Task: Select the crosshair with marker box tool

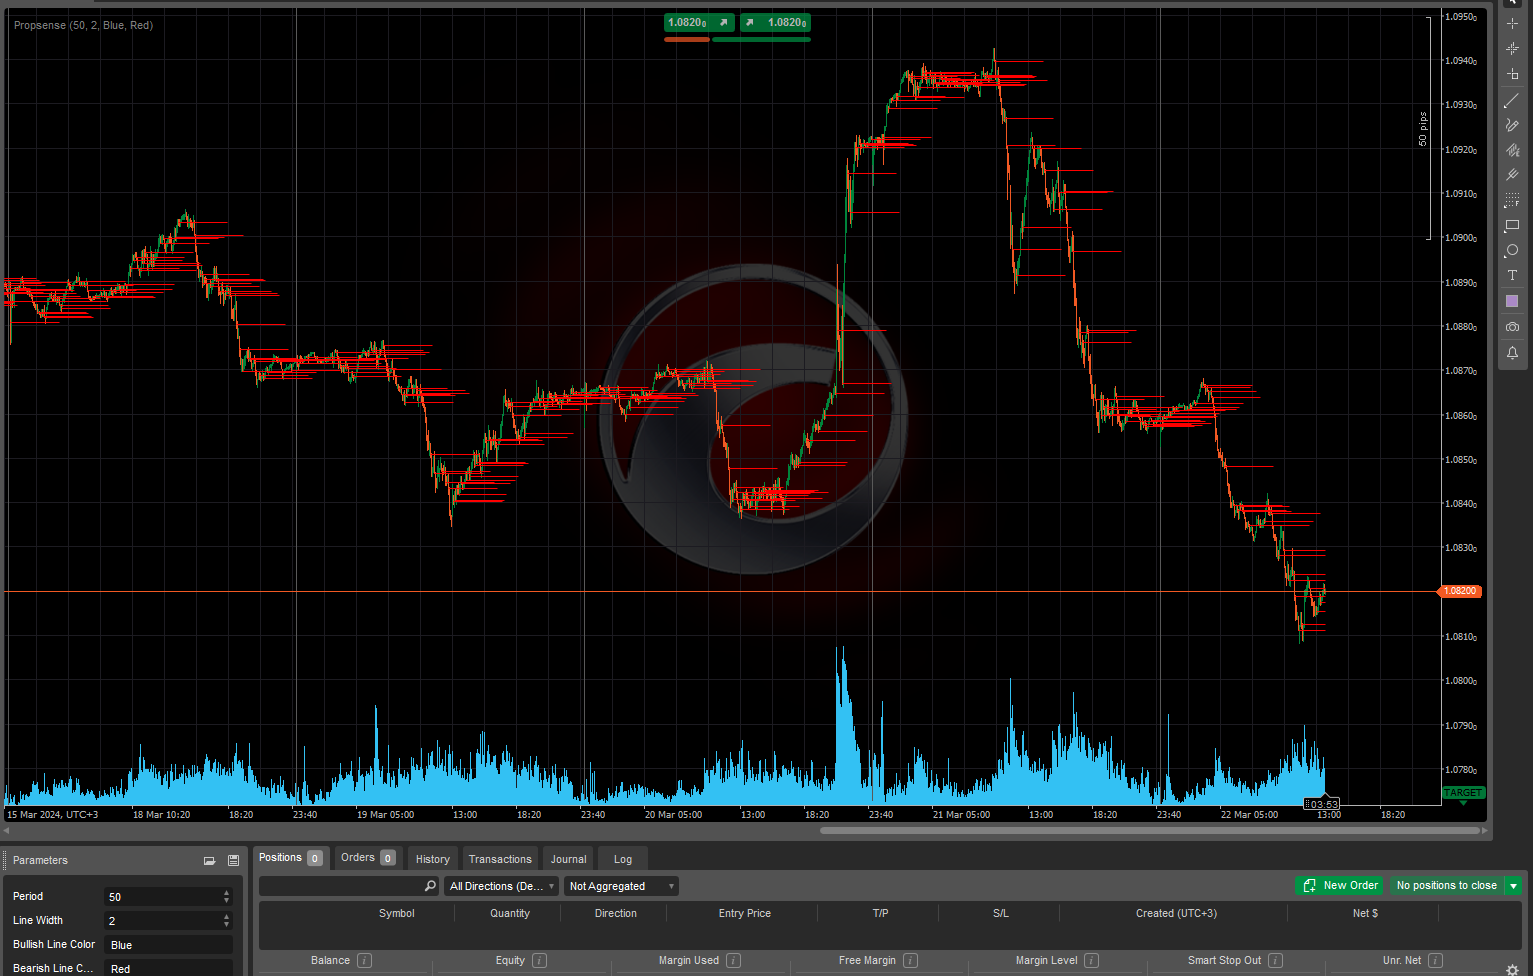Action: click(x=1512, y=74)
